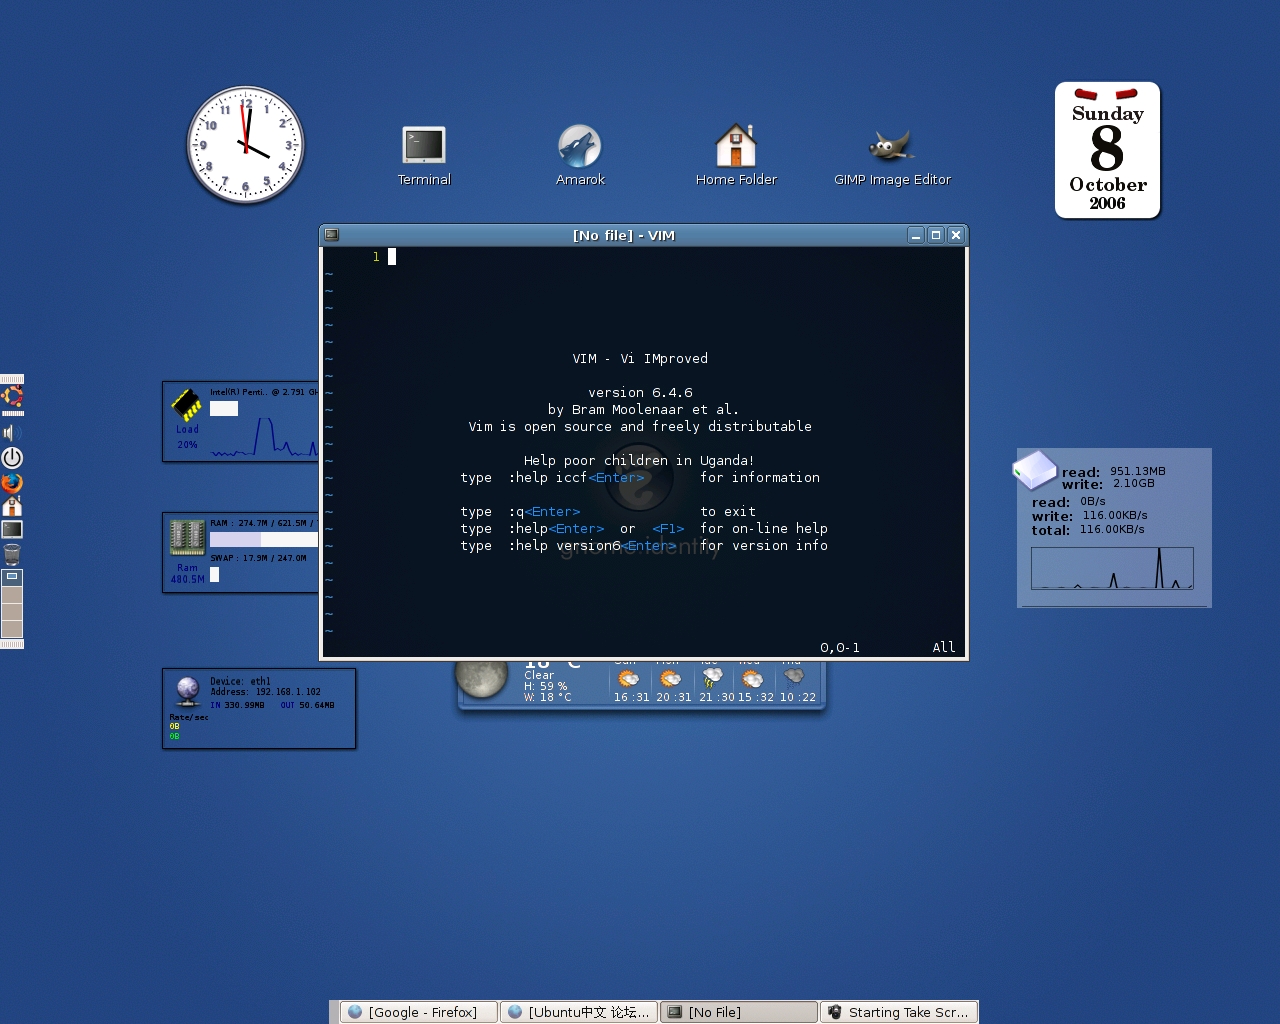
Task: Click 'Device: eth1' text in network widget
Action: 240,682
